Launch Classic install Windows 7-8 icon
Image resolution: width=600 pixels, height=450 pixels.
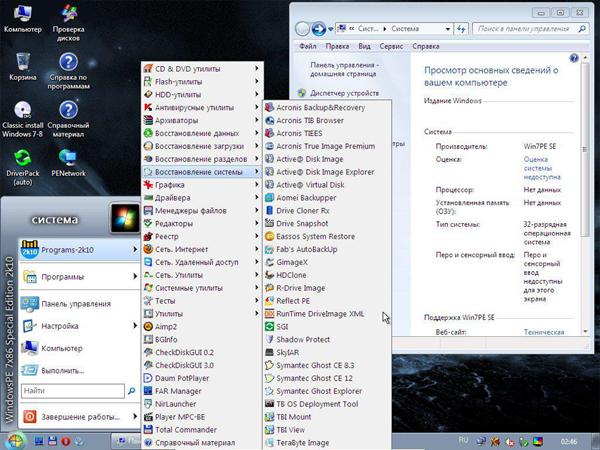coord(23,119)
